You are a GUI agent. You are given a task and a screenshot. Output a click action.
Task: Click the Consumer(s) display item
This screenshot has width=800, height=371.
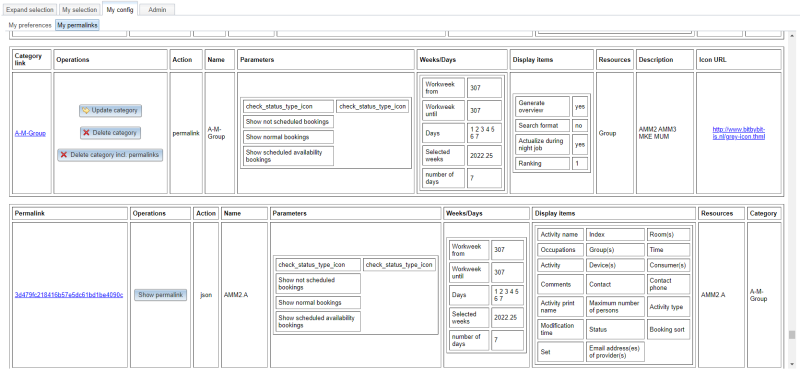(668, 265)
